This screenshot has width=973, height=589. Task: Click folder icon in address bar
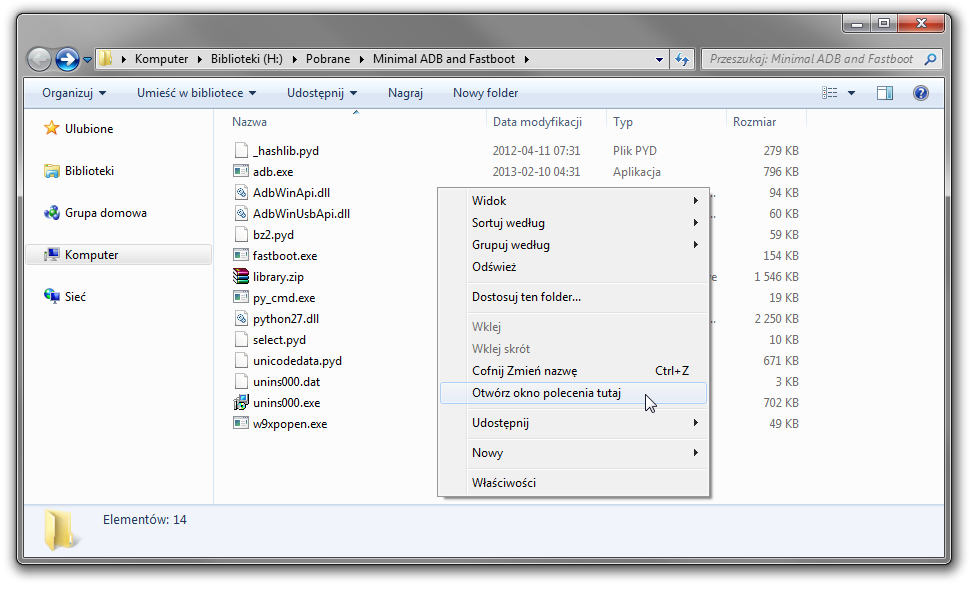click(106, 59)
